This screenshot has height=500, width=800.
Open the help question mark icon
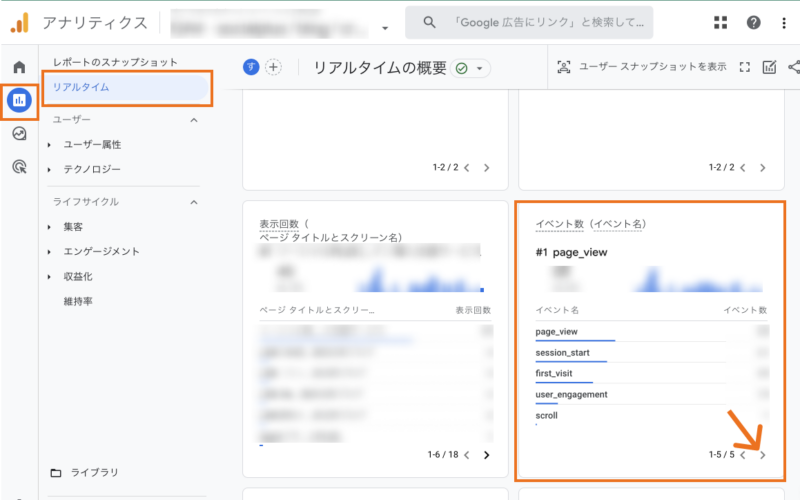pyautogui.click(x=753, y=22)
